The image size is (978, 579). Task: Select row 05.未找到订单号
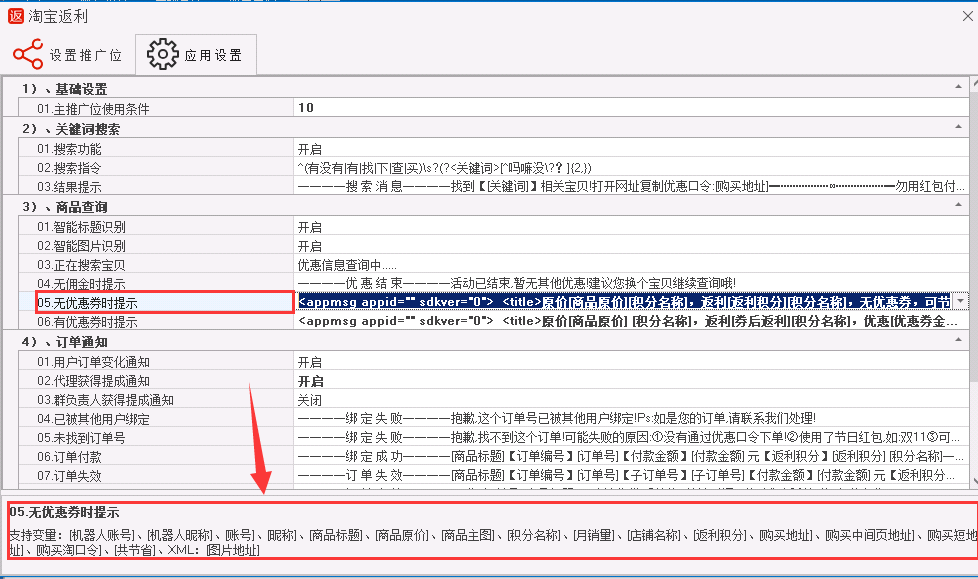[156, 438]
